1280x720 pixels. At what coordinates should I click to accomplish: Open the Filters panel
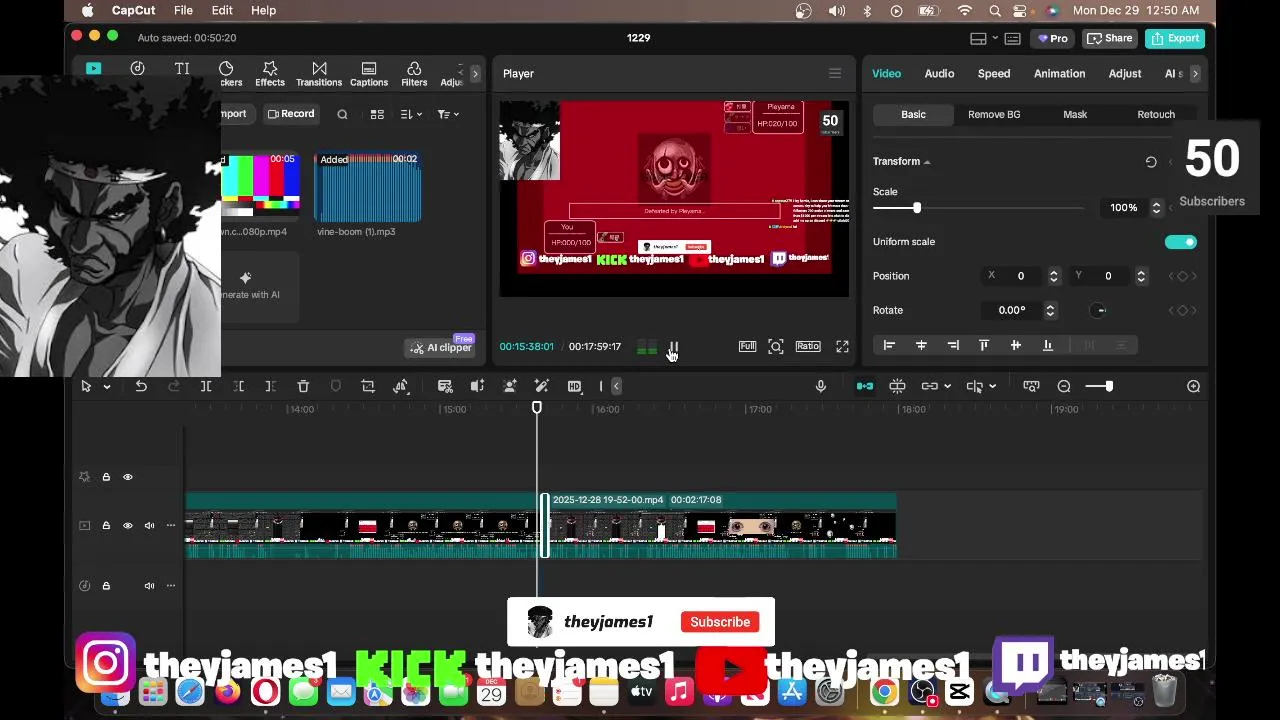[x=414, y=74]
